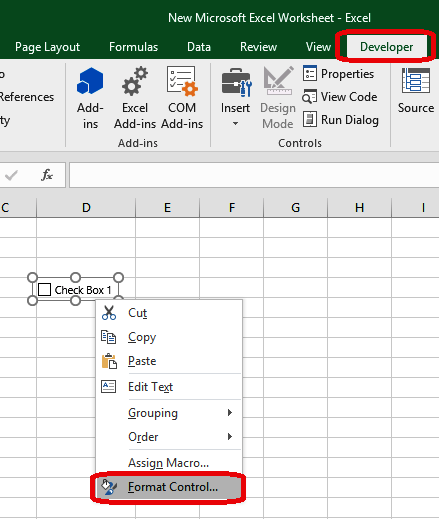Choose Copy from the context menu
This screenshot has width=439, height=519.
[x=169, y=337]
